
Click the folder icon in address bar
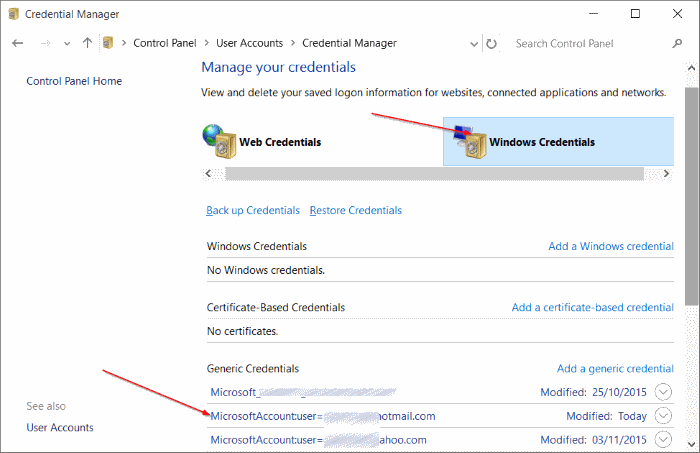(108, 44)
